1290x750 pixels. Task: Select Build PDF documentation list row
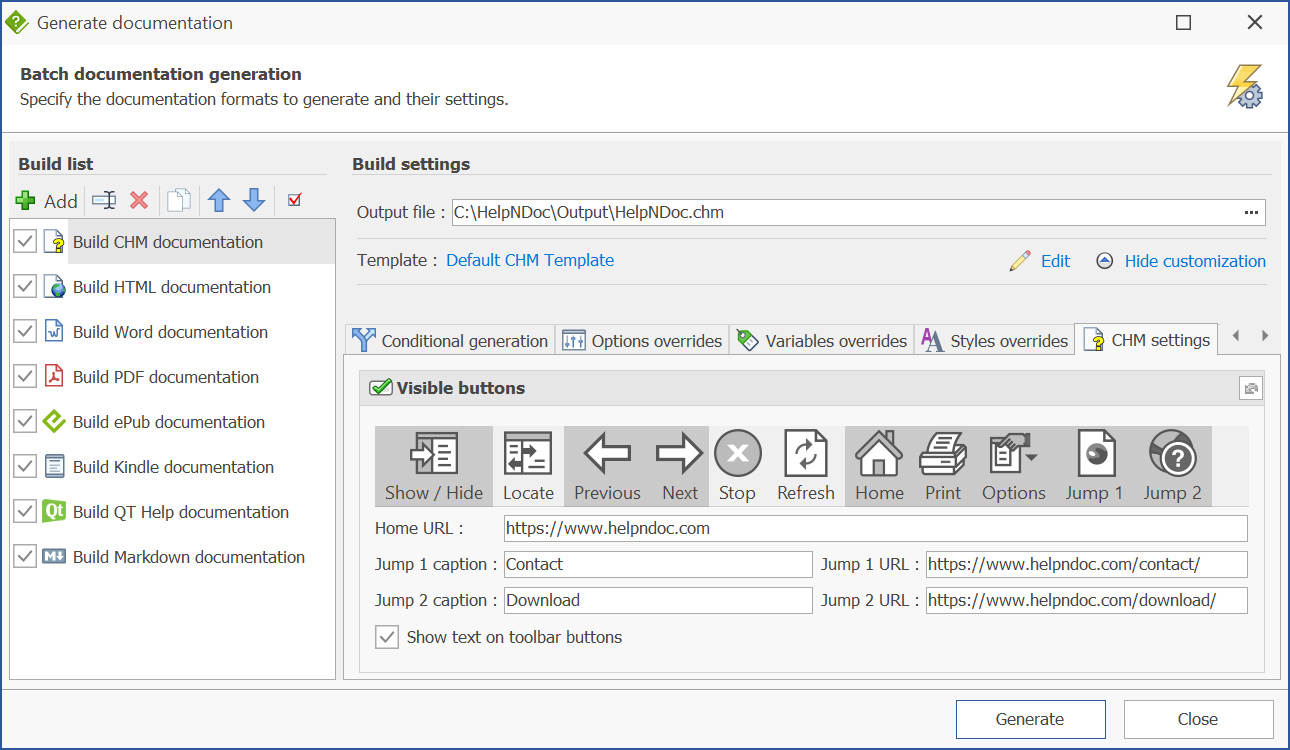click(173, 377)
